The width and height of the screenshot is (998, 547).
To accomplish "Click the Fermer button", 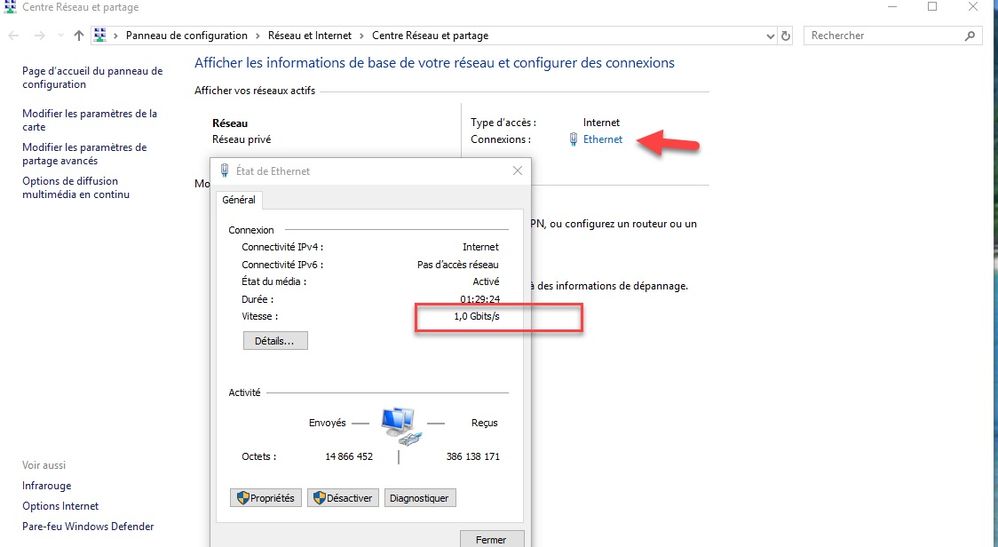I will pyautogui.click(x=491, y=540).
